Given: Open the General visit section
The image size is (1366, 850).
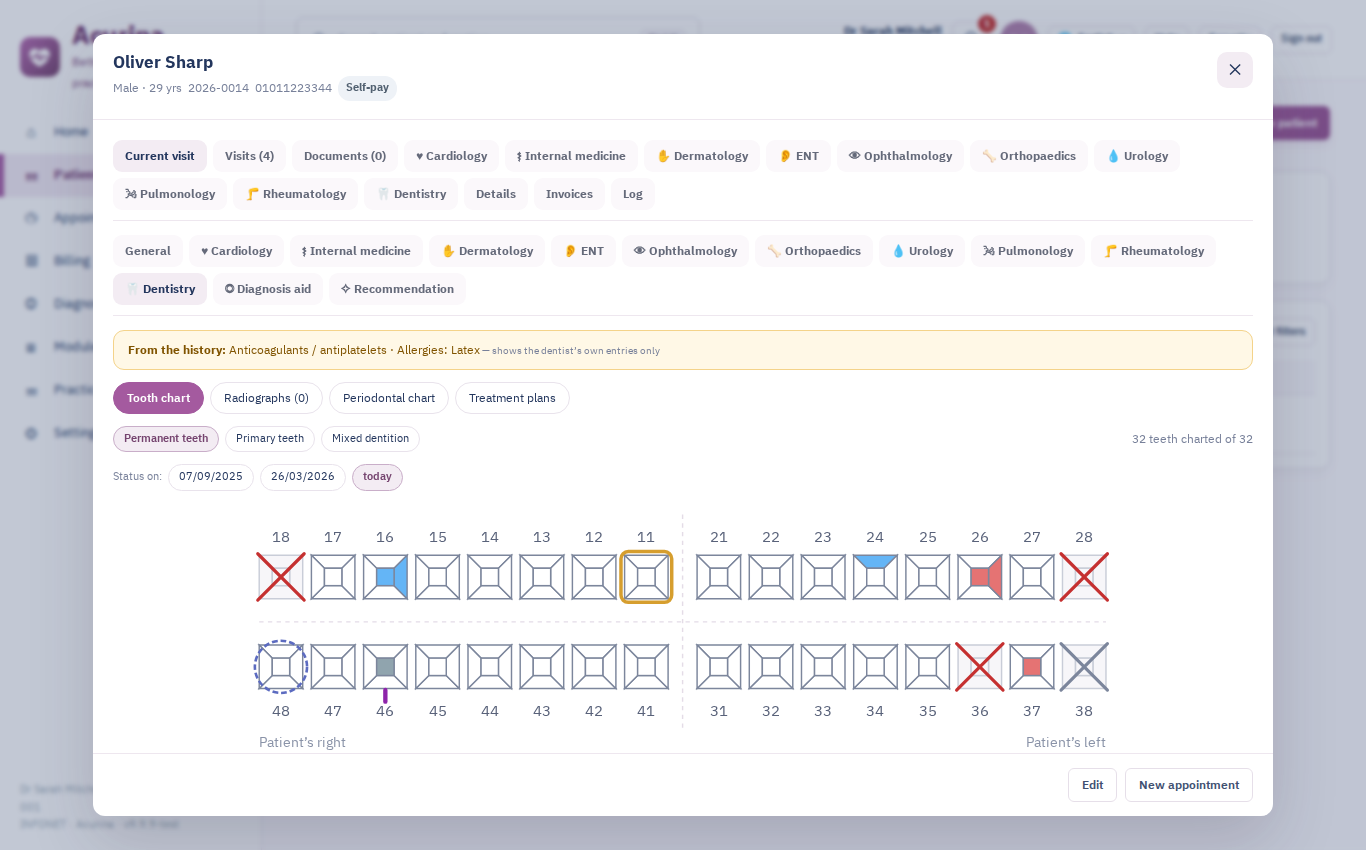Looking at the screenshot, I should 148,251.
